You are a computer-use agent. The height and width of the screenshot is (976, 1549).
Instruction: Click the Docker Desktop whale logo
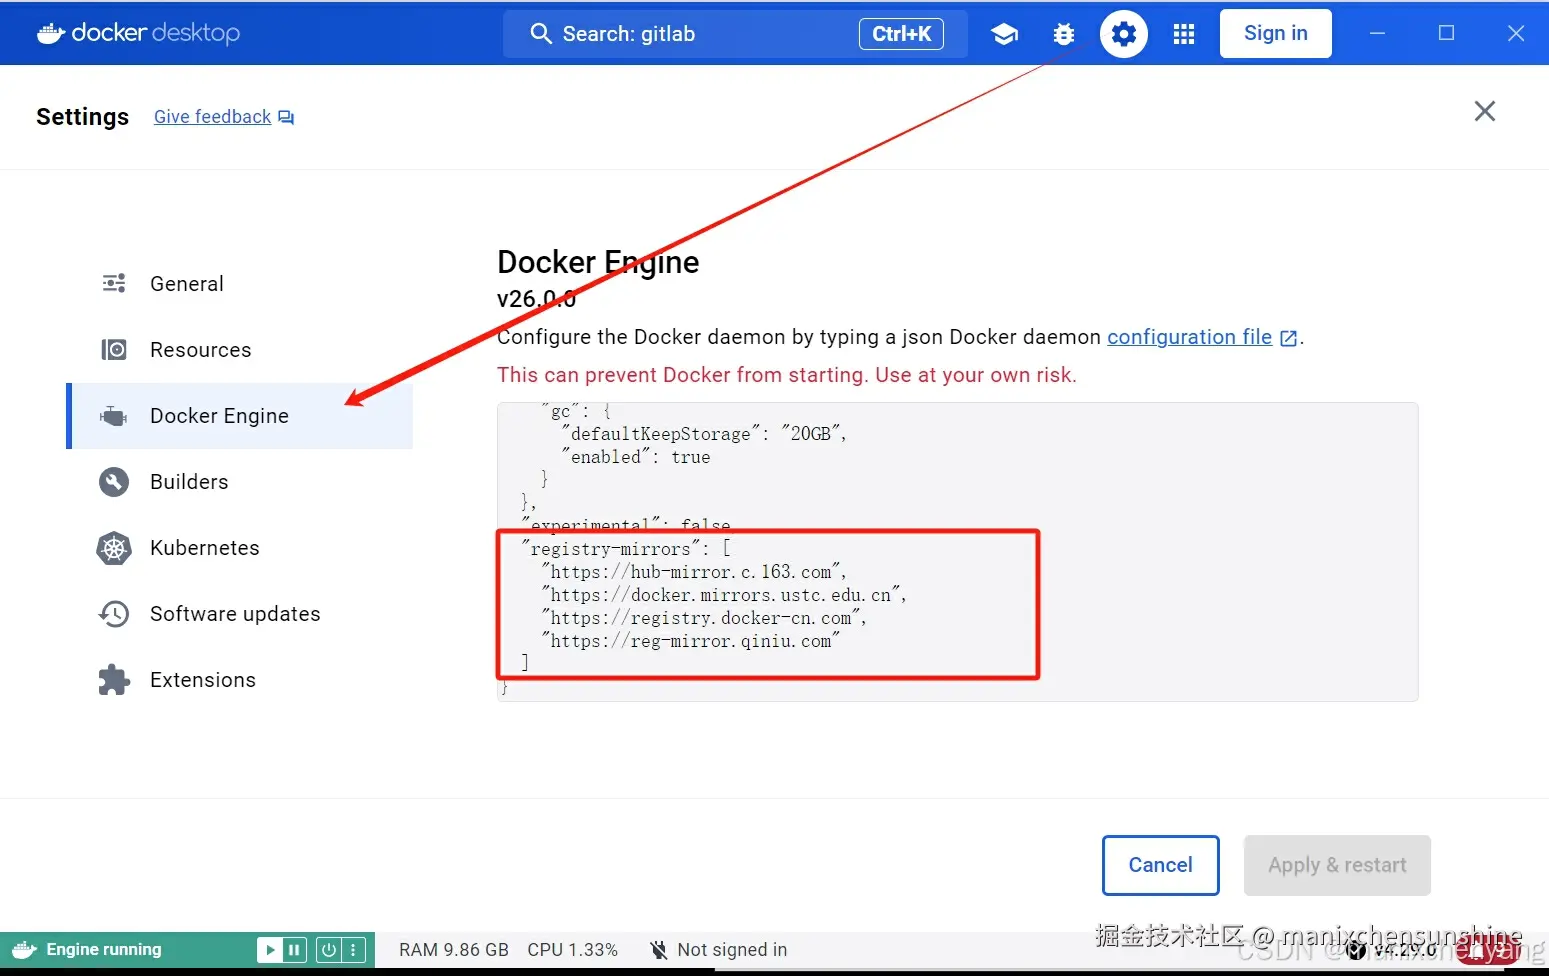pyautogui.click(x=52, y=33)
